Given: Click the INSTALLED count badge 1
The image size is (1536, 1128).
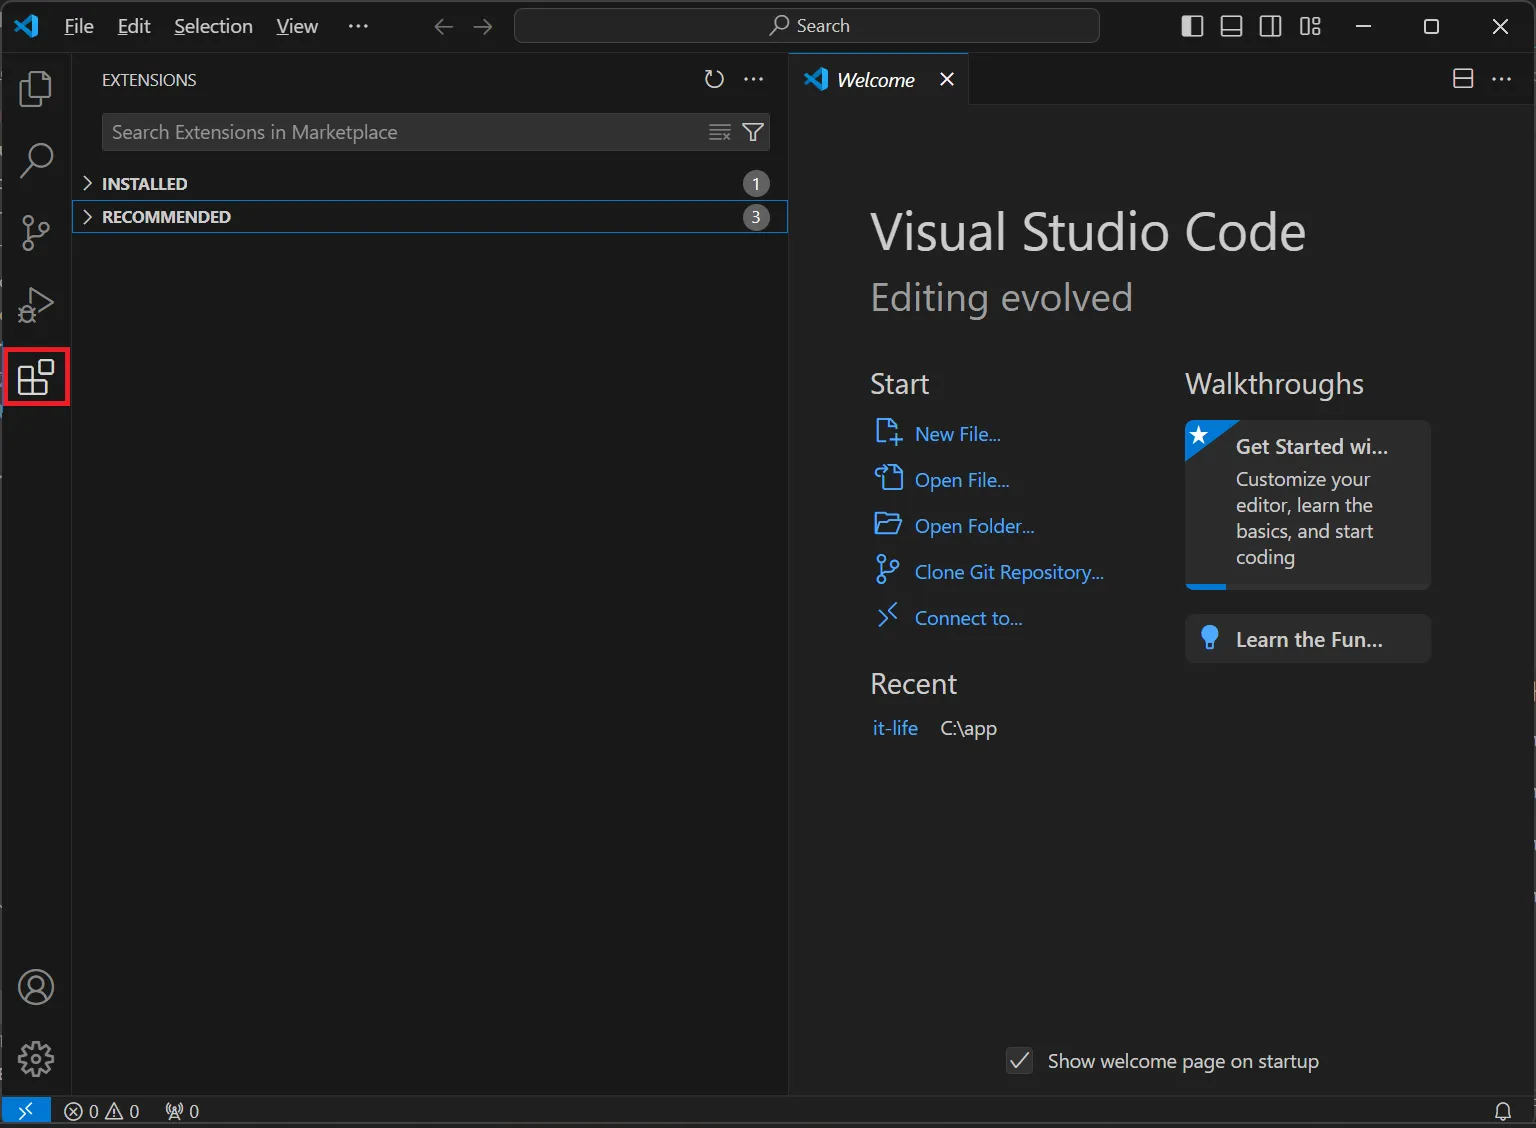Looking at the screenshot, I should pos(756,184).
